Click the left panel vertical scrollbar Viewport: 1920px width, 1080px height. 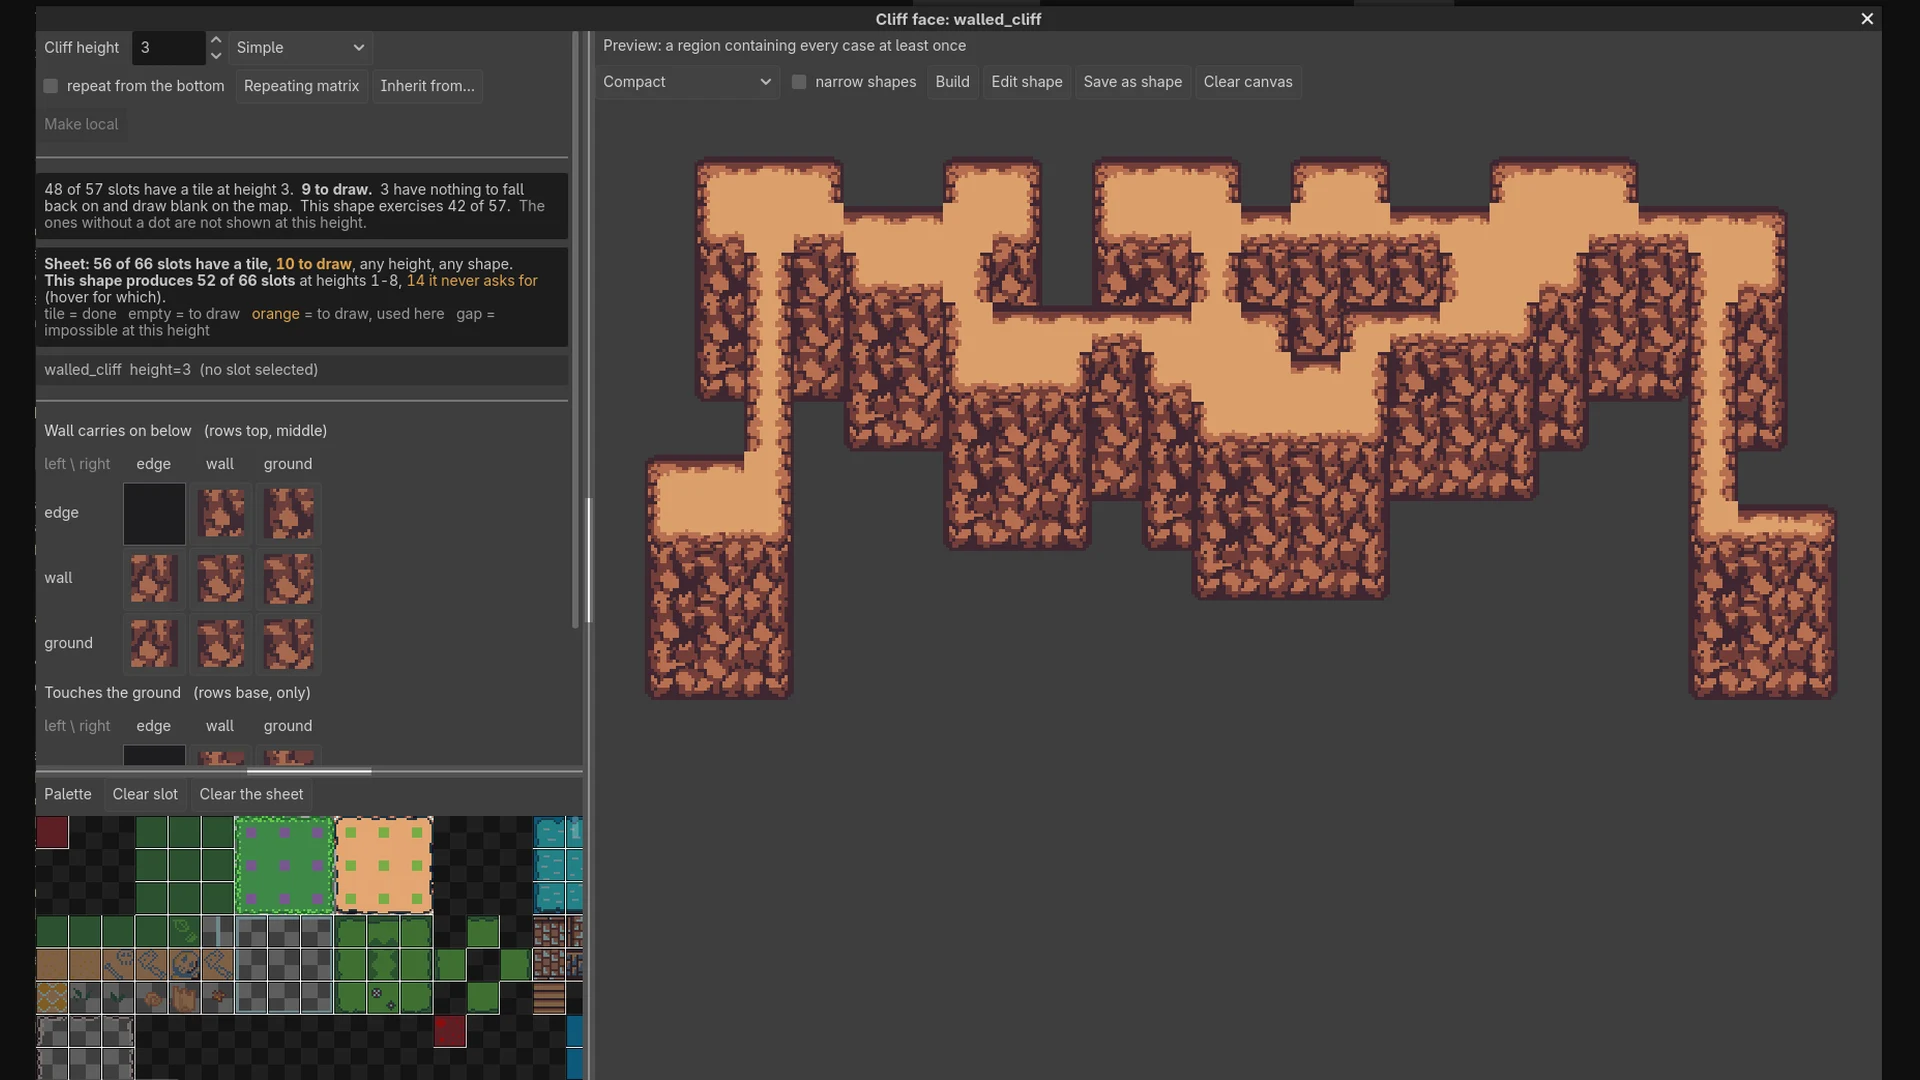pyautogui.click(x=575, y=330)
